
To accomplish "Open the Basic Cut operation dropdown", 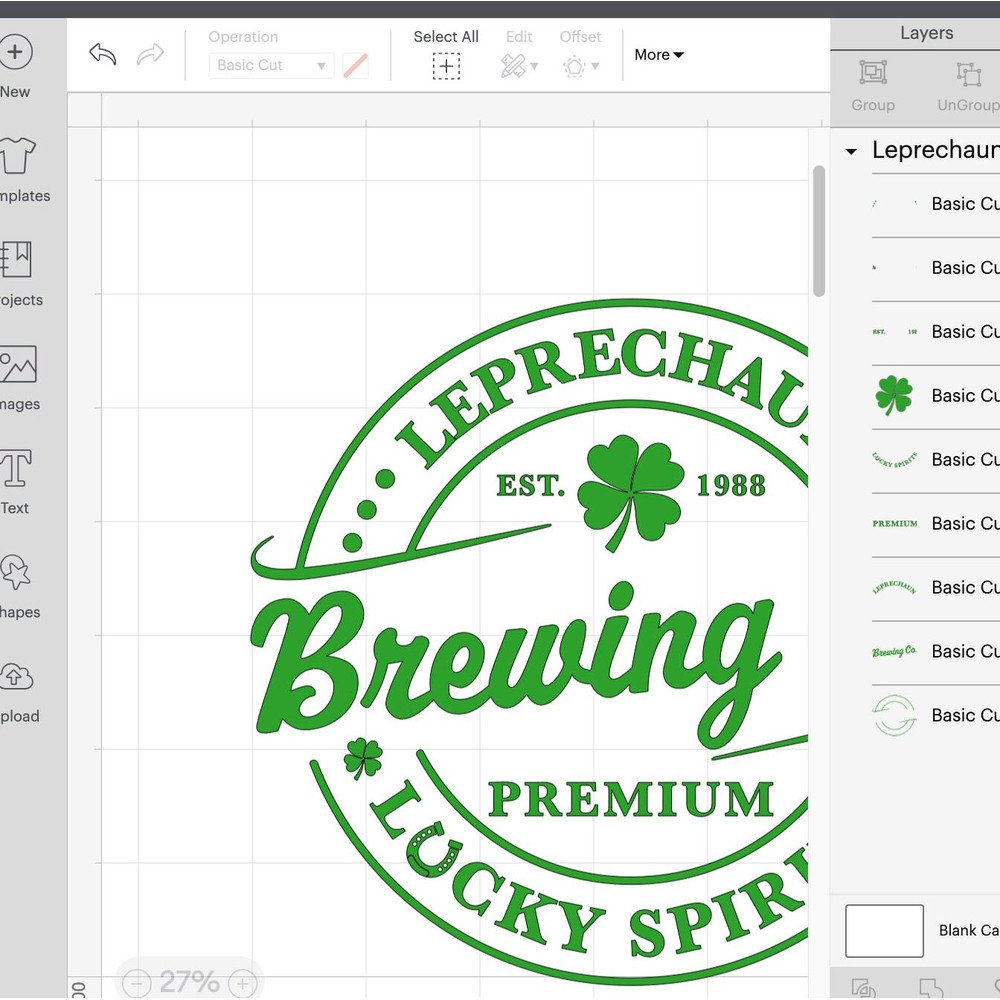I will (272, 65).
